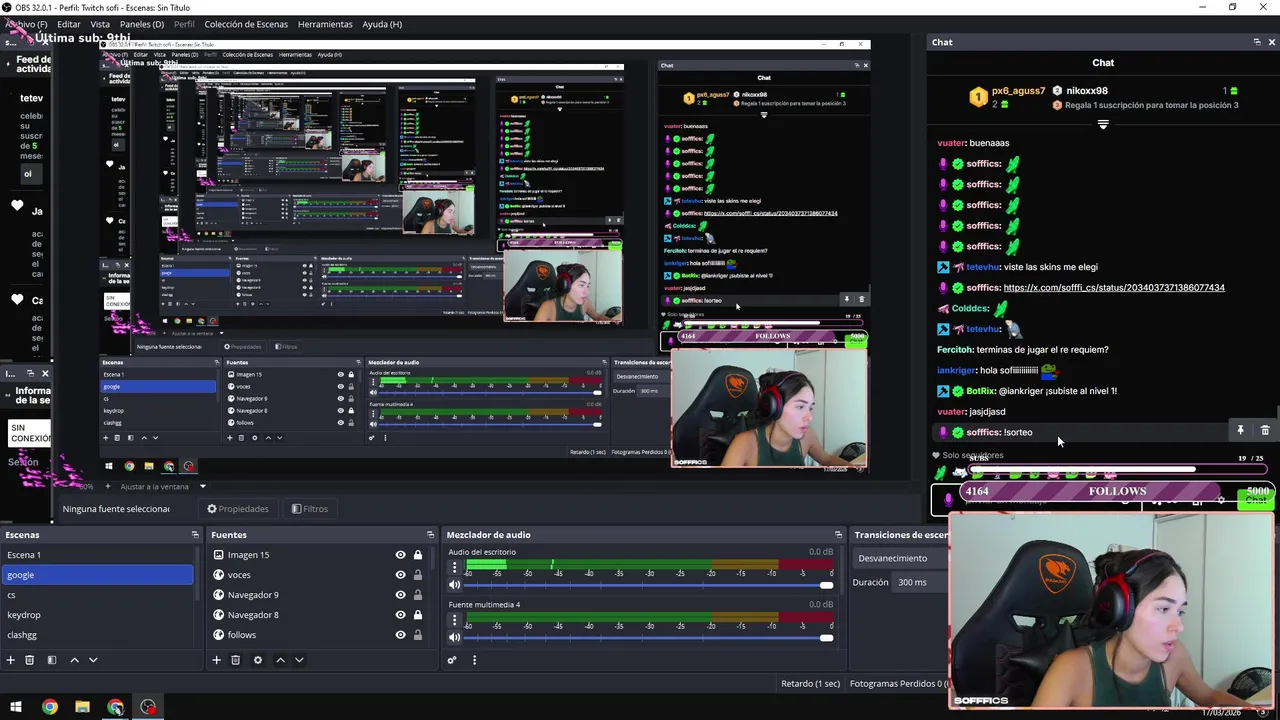Mute Audio del escritorio speaker
Image resolution: width=1280 pixels, height=720 pixels.
tap(455, 585)
